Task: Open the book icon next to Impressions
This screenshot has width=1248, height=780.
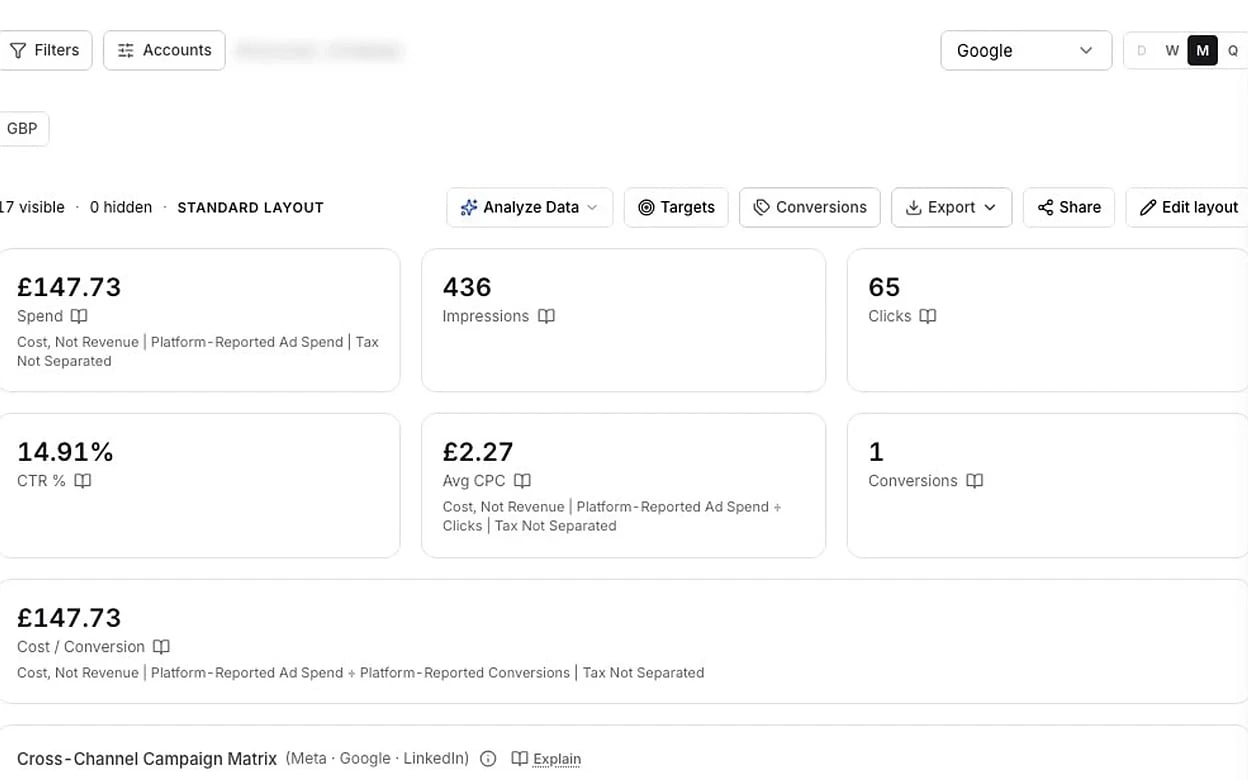Action: coord(546,316)
